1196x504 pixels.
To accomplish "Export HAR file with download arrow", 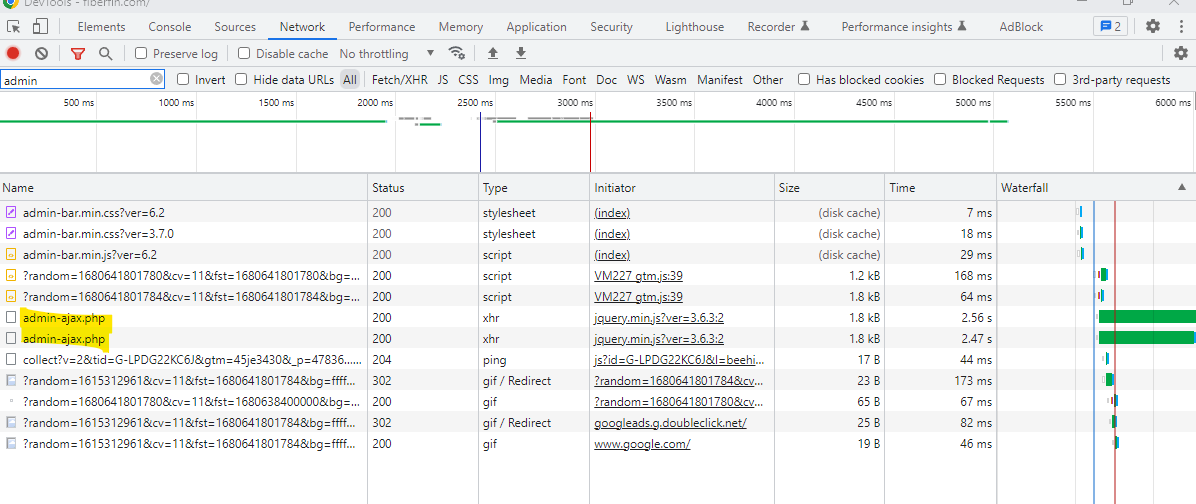I will coord(521,53).
